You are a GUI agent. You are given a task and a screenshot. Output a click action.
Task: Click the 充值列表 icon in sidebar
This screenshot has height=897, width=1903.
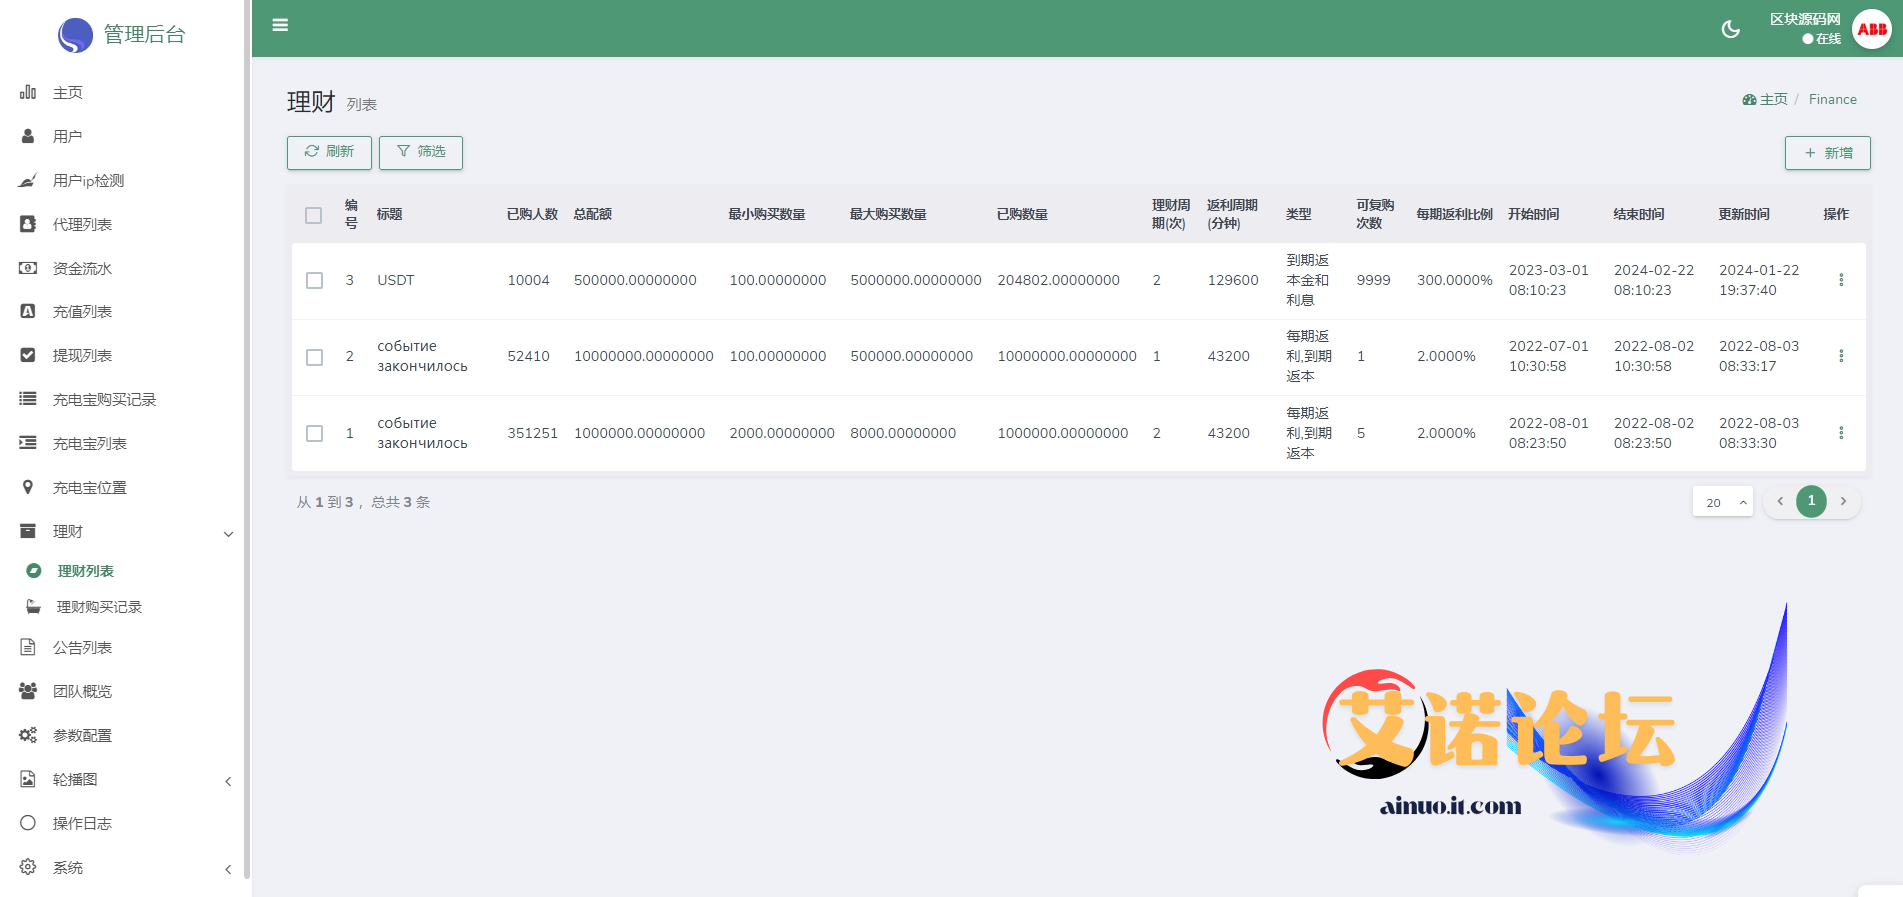(x=28, y=311)
